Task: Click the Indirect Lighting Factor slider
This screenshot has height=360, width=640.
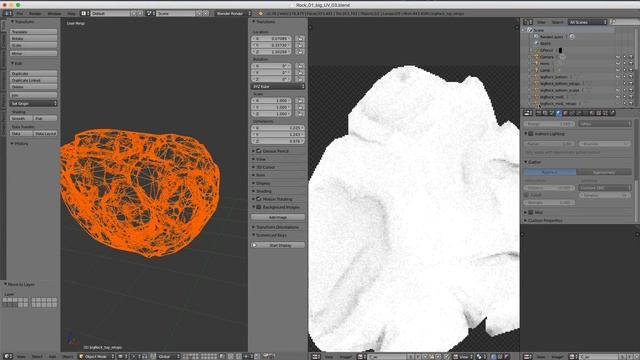Action: point(549,144)
